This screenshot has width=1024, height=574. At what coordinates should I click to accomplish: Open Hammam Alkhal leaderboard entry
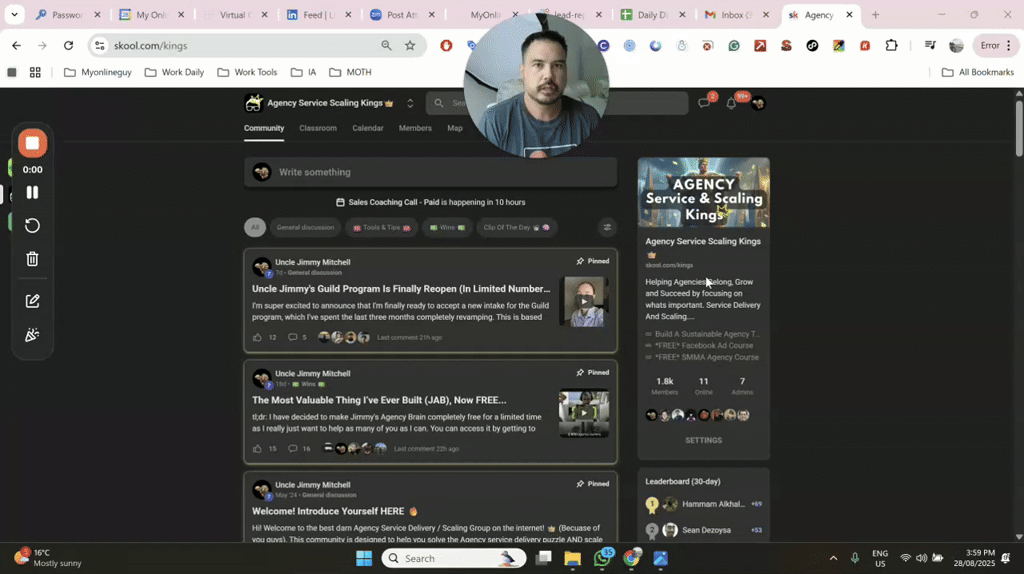[x=713, y=504]
